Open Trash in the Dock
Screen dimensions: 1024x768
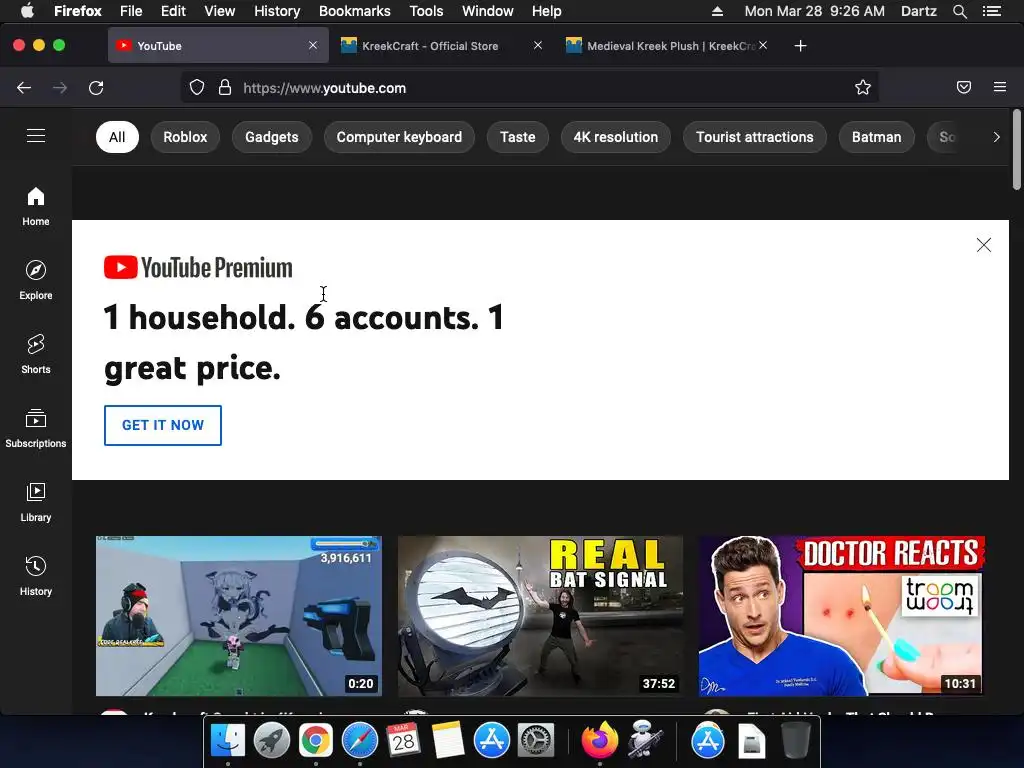point(796,741)
